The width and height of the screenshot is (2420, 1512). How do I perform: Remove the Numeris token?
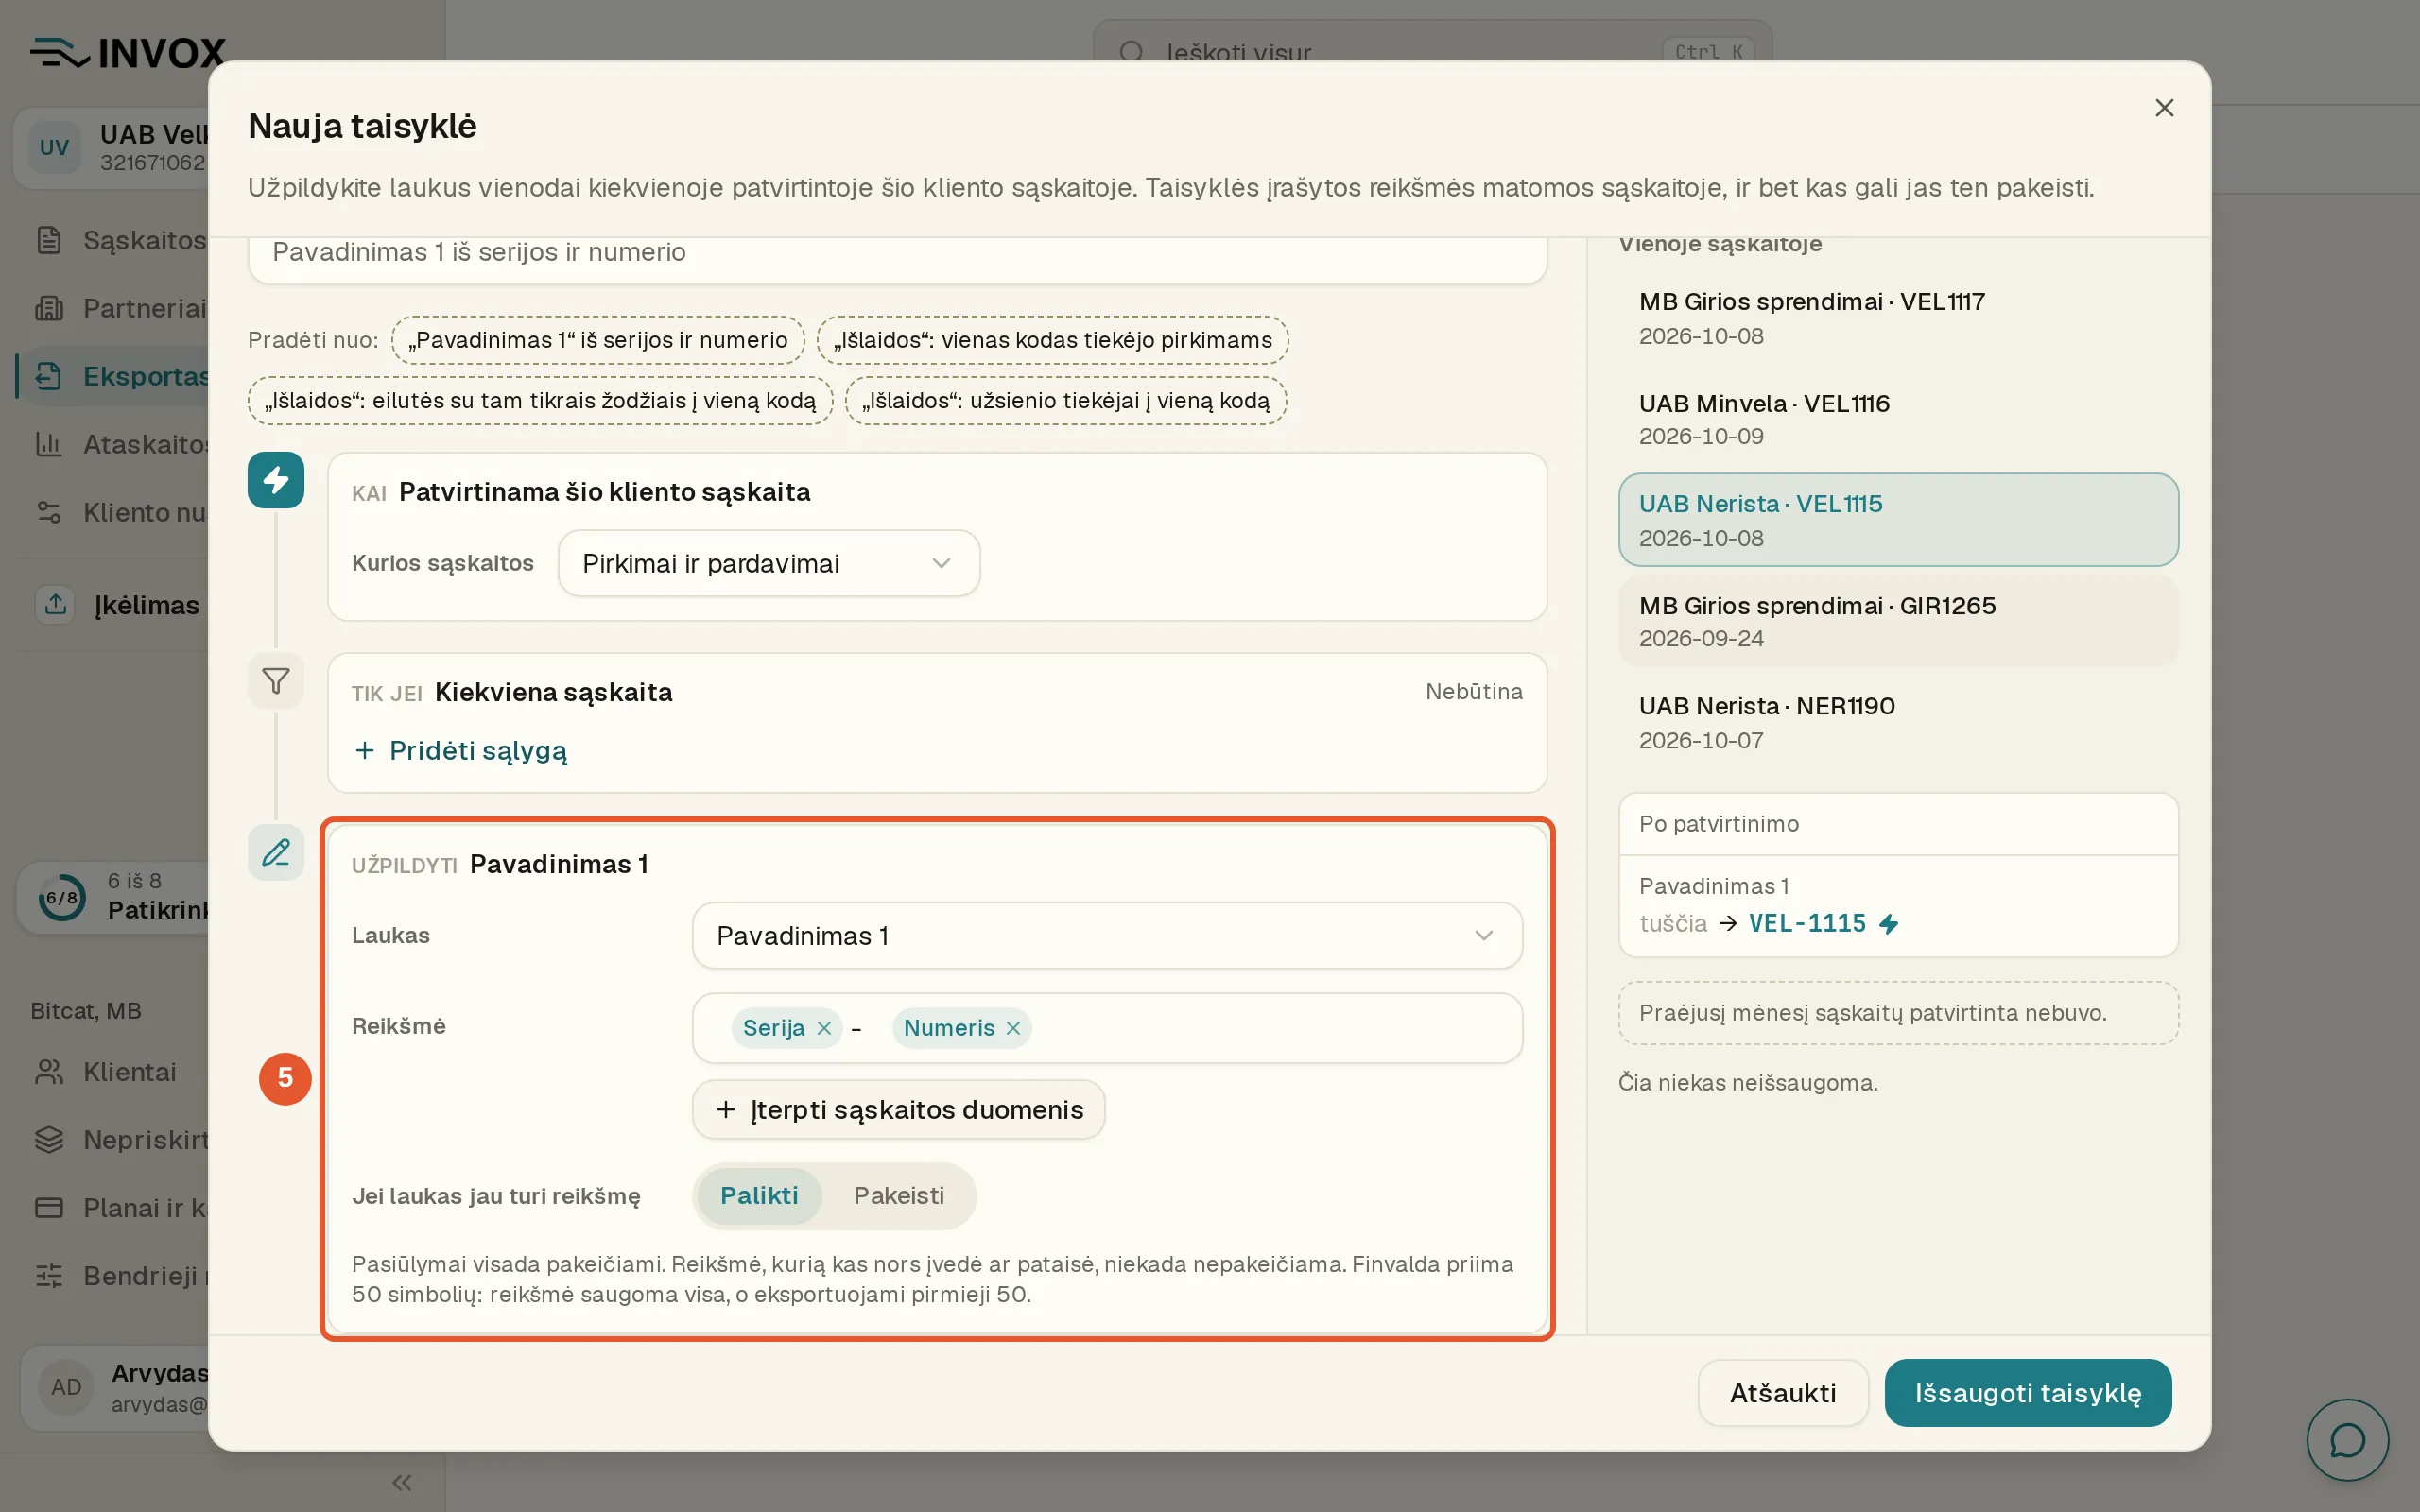[1013, 1028]
